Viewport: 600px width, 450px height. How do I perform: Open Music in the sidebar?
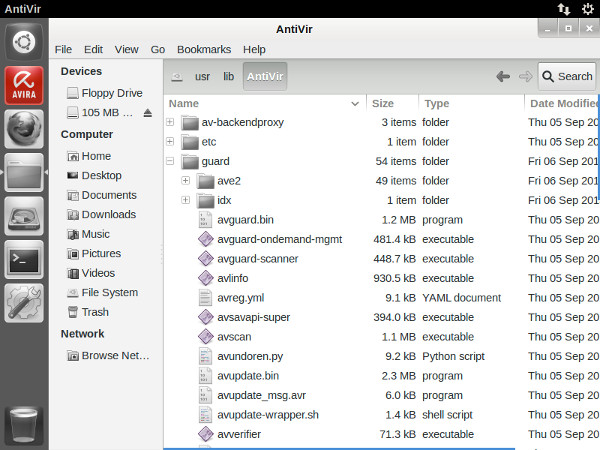88,234
